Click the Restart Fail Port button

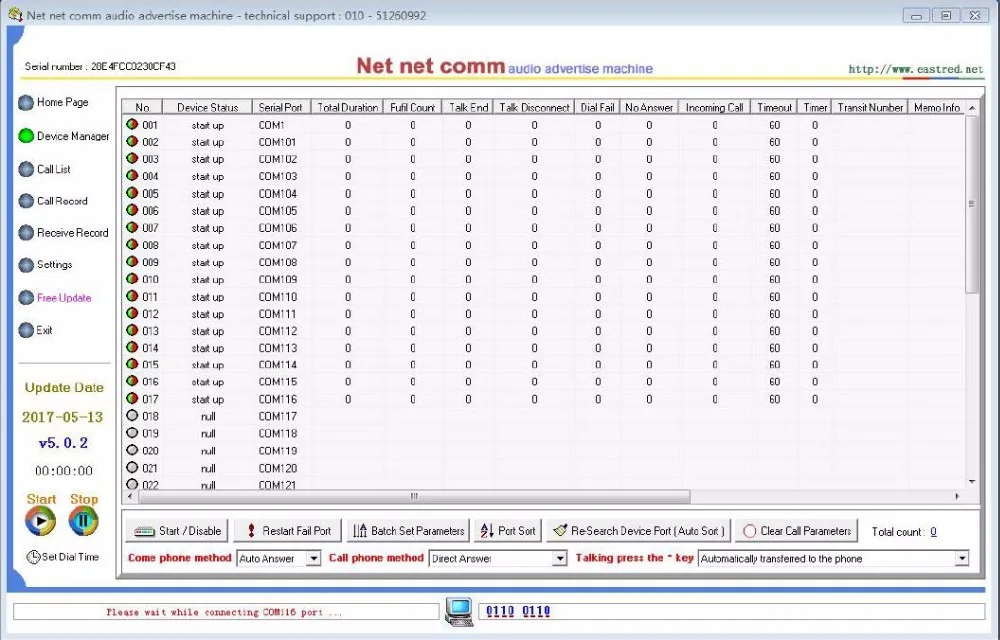point(288,530)
